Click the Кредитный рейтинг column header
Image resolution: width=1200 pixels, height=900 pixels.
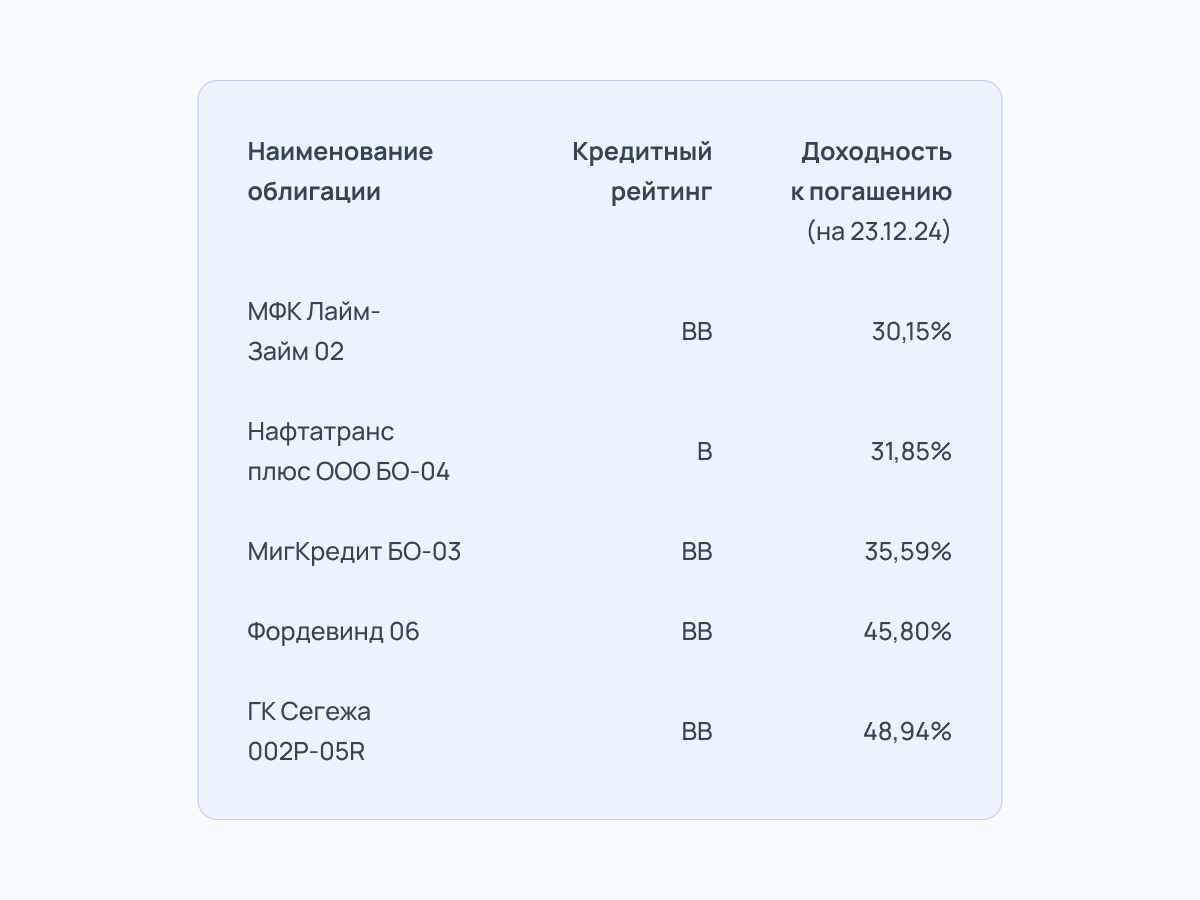tap(642, 172)
